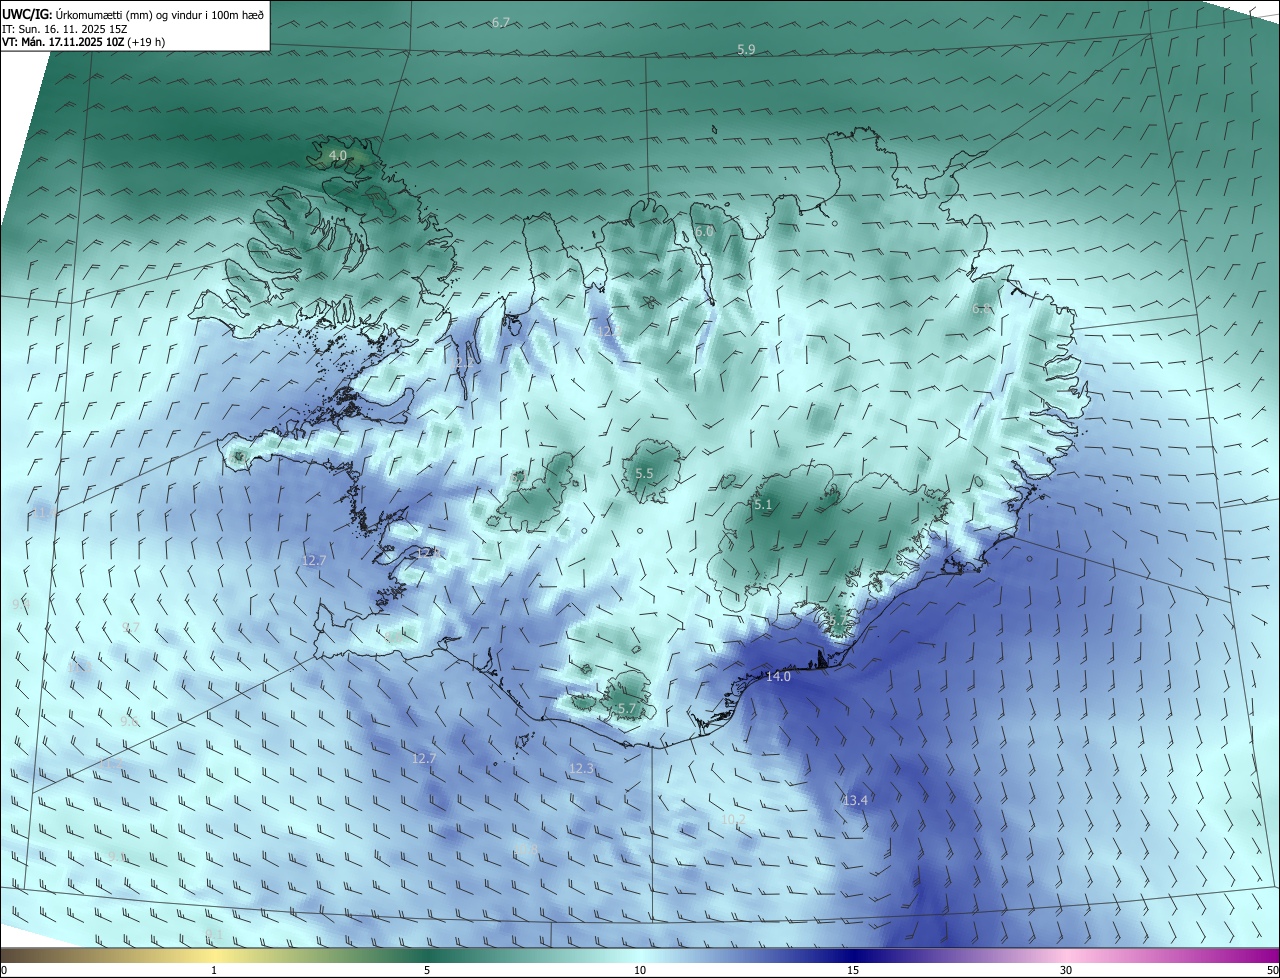The width and height of the screenshot is (1280, 978).
Task: Click the color scale tick label 15
Action: [853, 970]
